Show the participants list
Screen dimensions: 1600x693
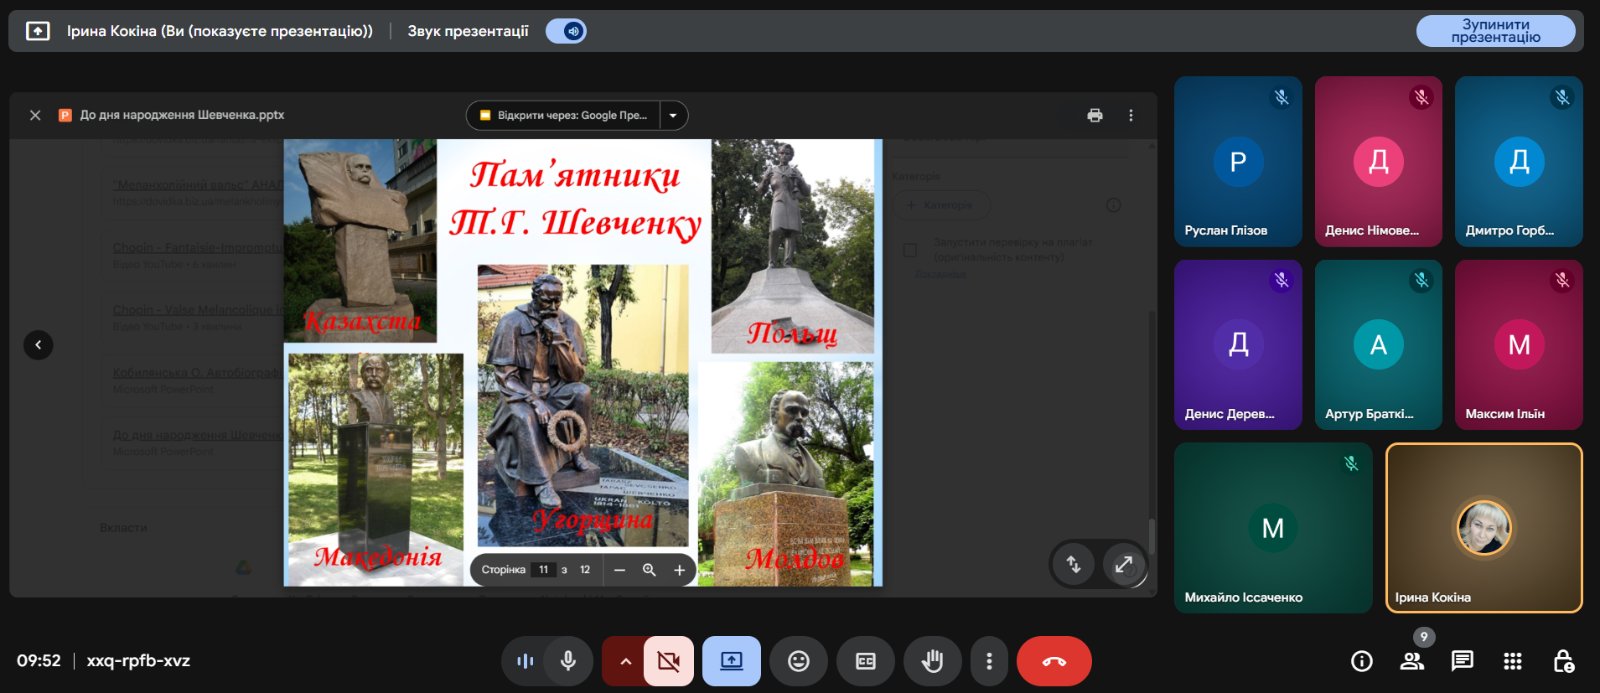(x=1412, y=661)
